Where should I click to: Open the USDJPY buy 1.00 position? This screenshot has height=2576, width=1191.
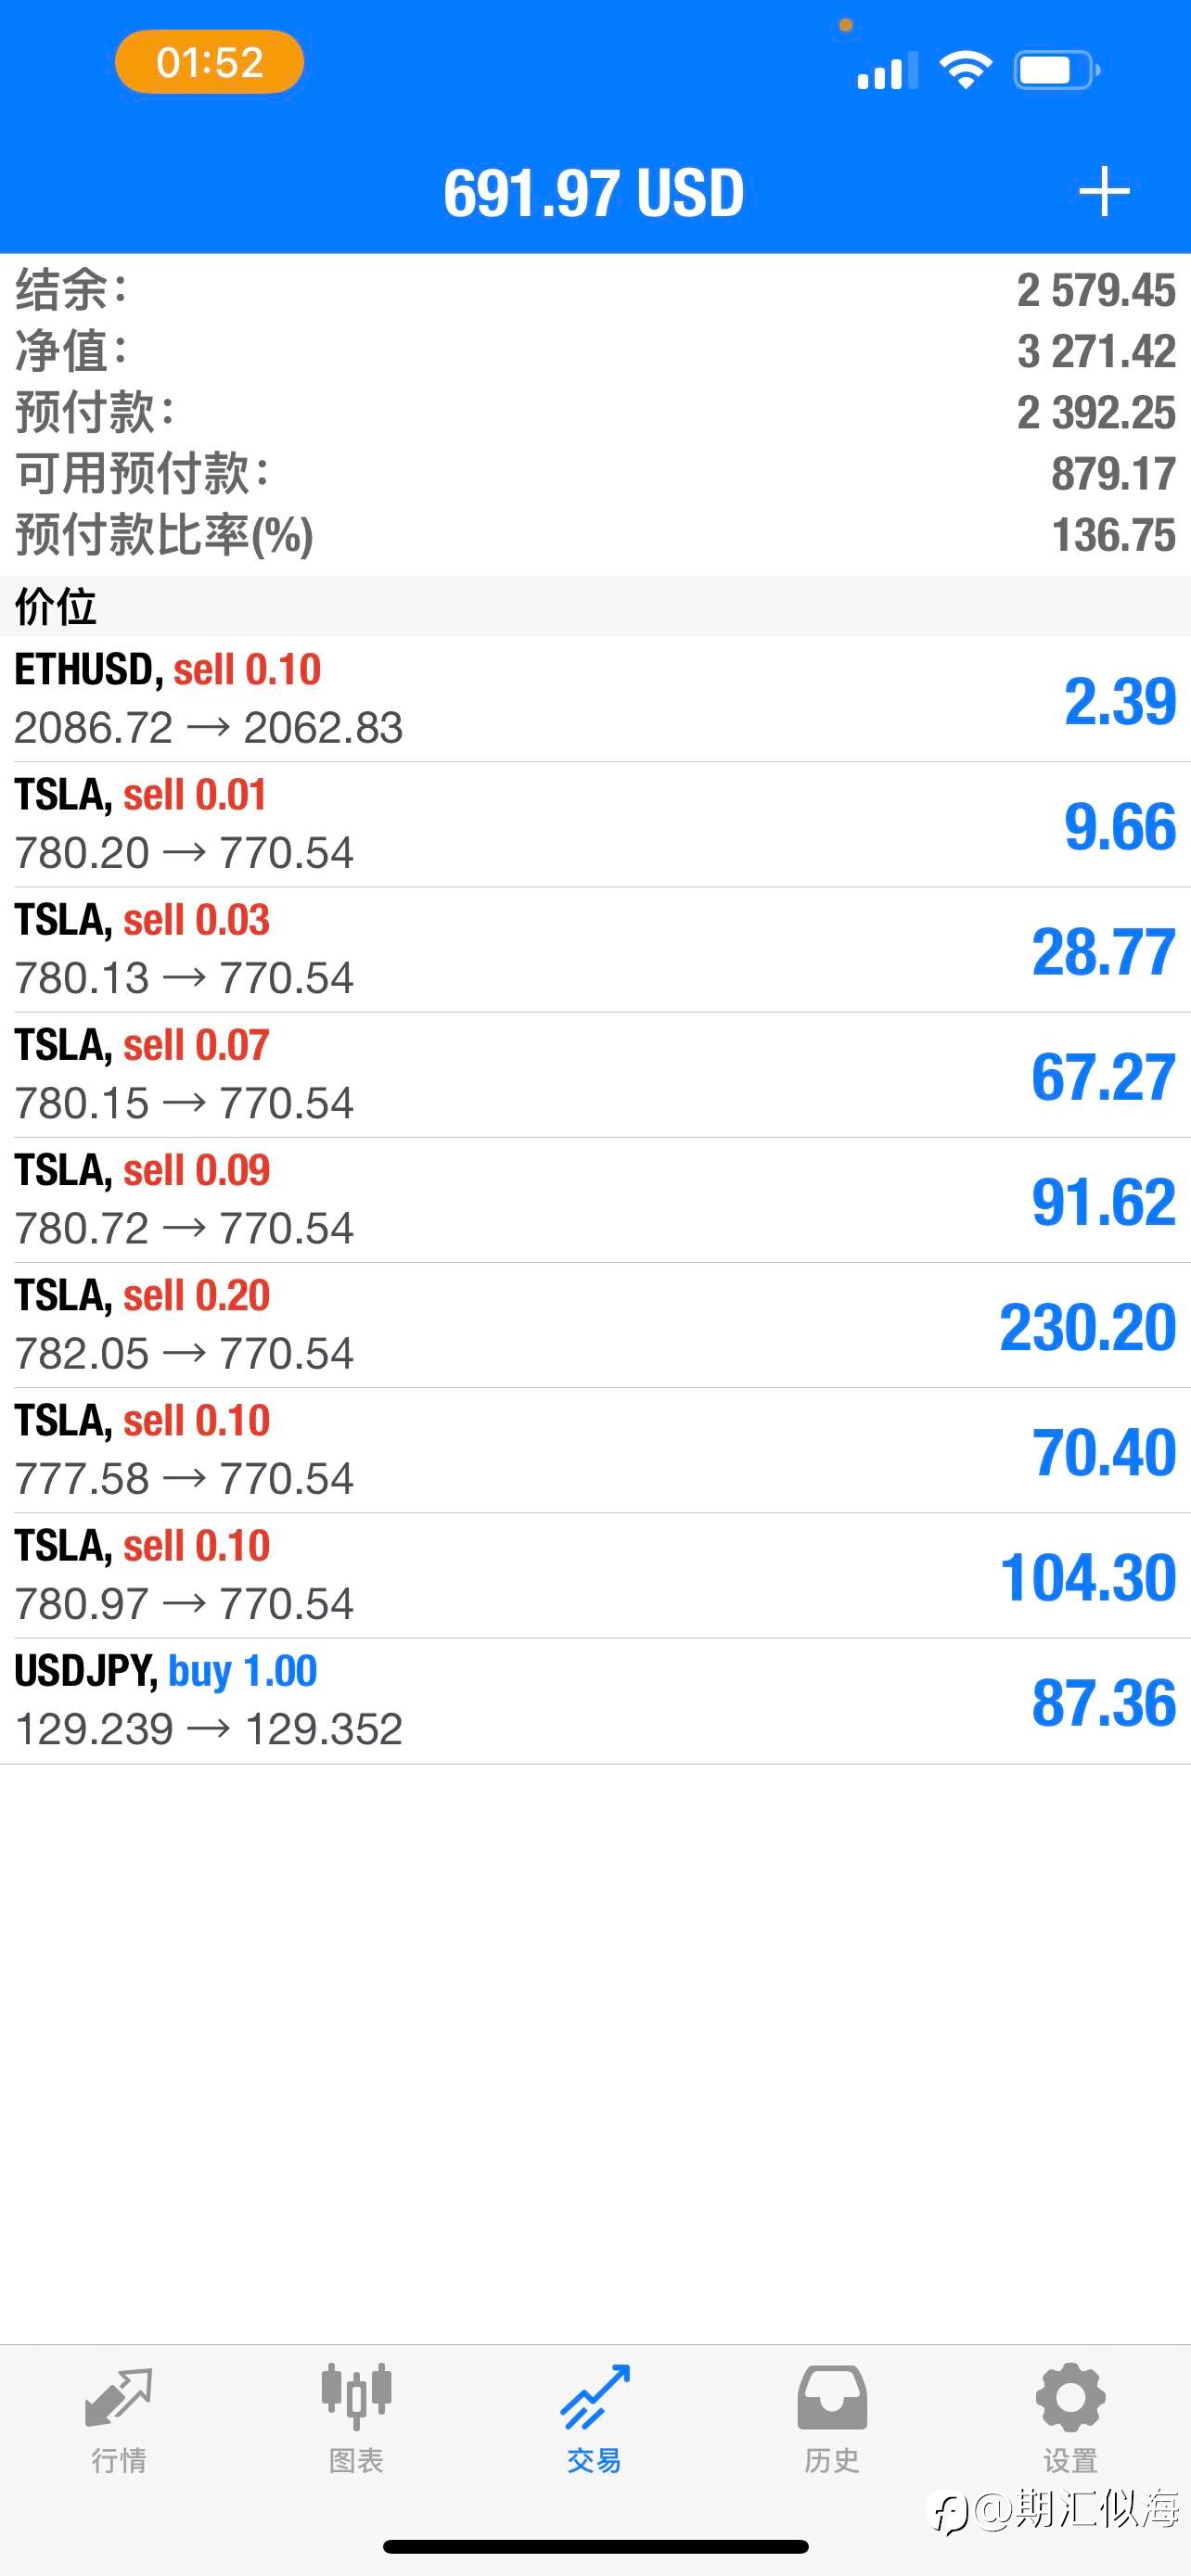pyautogui.click(x=595, y=1701)
